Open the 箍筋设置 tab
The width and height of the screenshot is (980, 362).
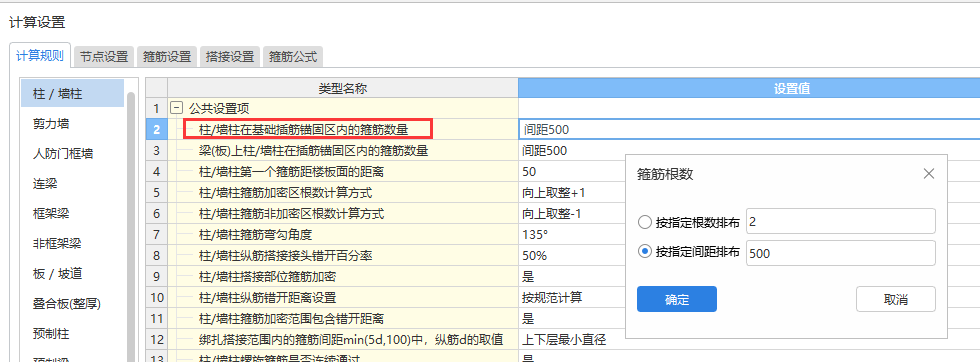coord(167,56)
